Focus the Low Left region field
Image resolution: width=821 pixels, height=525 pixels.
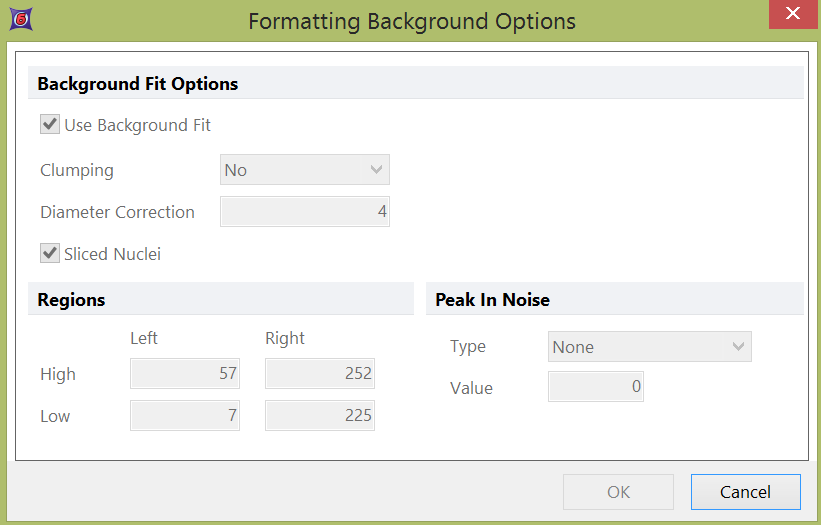[186, 416]
